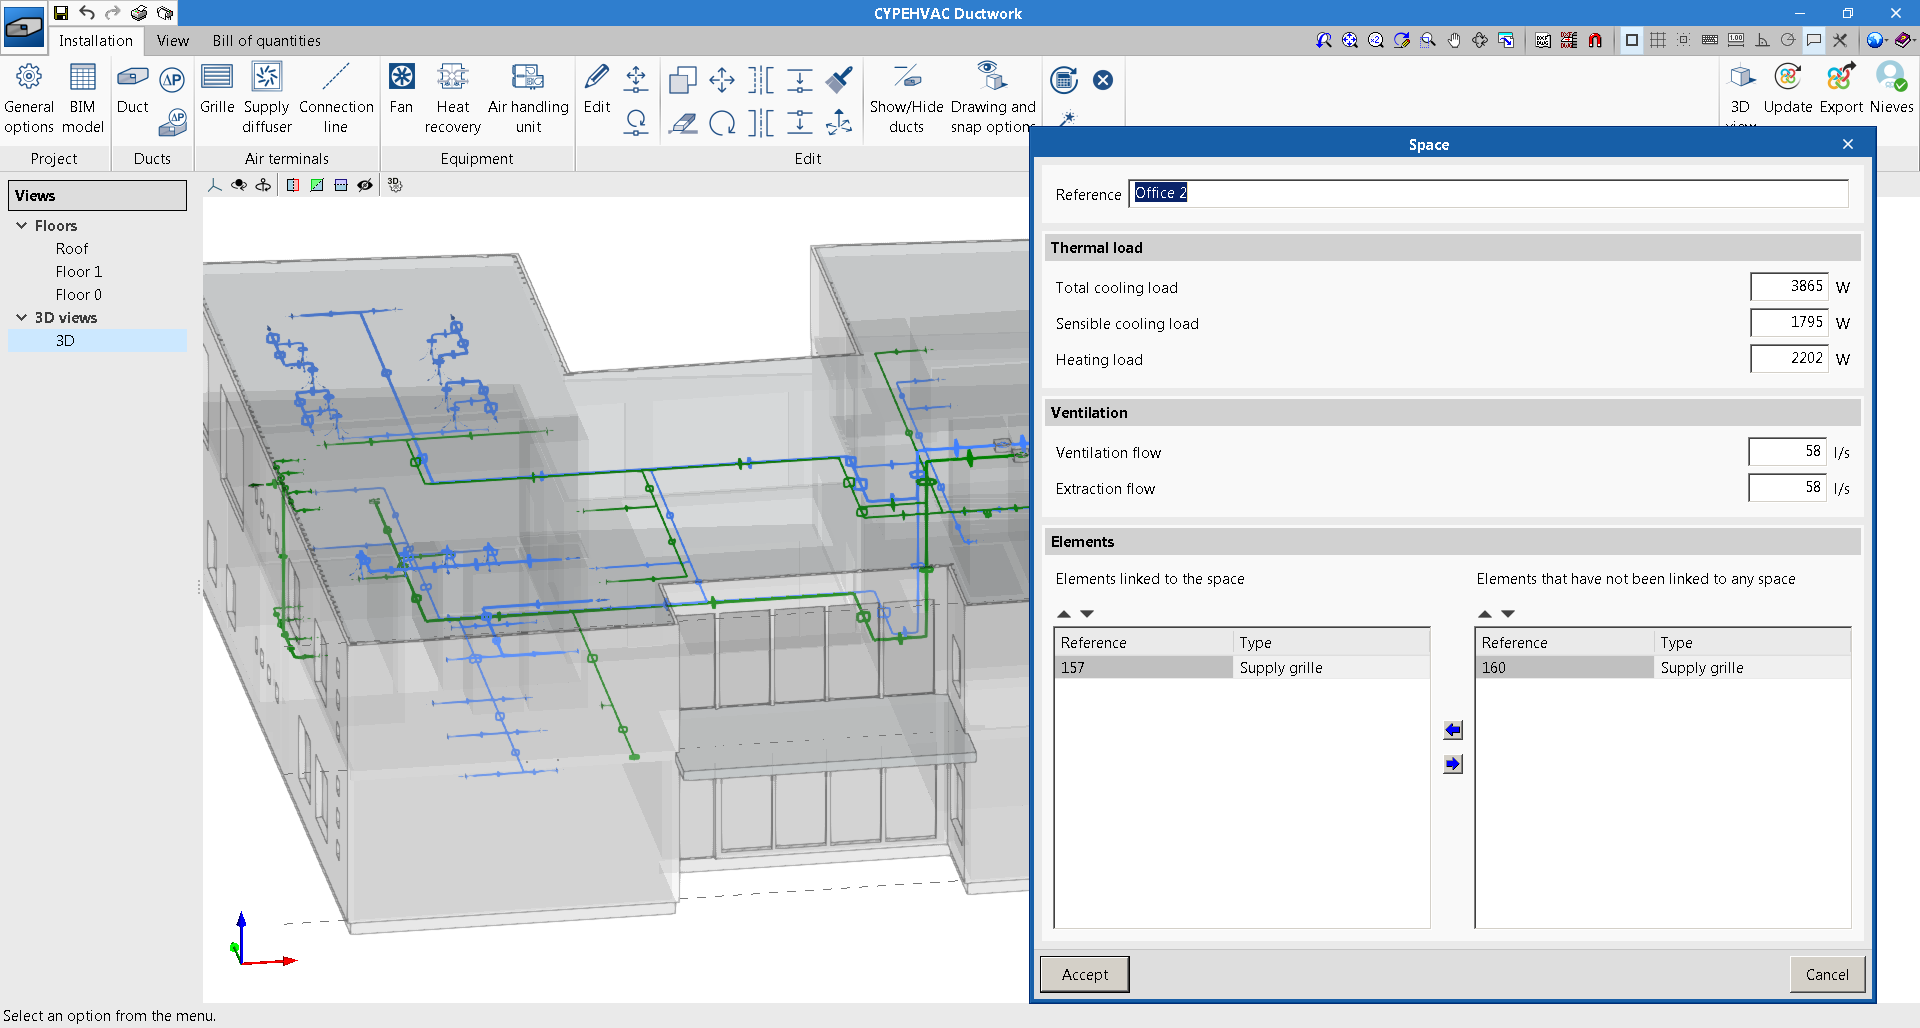Close the Space dialog
This screenshot has height=1028, width=1920.
click(1848, 144)
